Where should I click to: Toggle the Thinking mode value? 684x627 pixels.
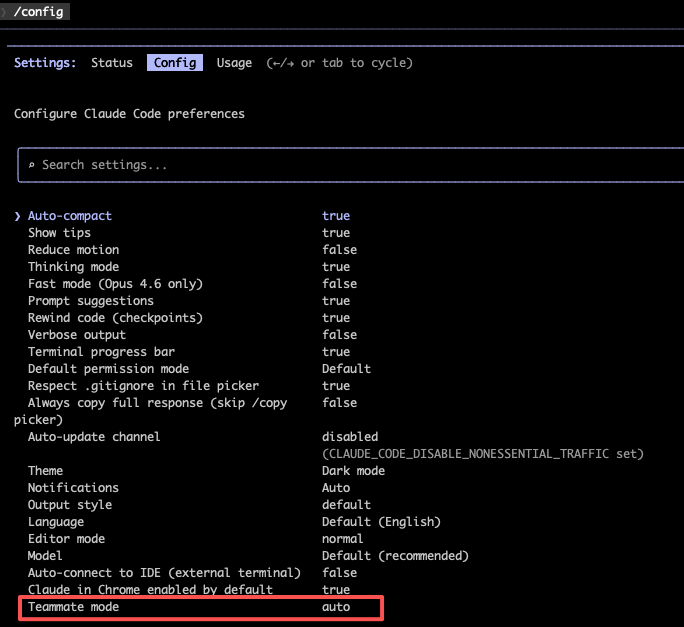point(336,267)
